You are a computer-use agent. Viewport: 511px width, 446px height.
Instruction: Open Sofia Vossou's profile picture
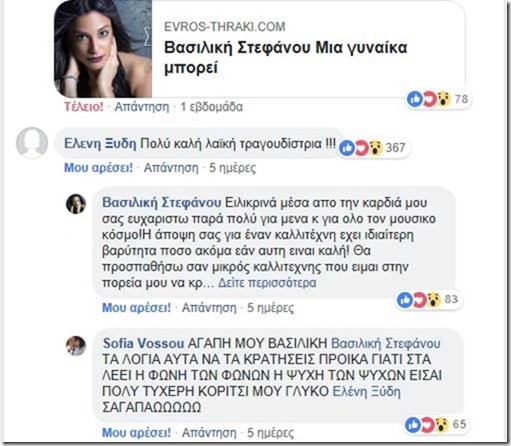[76, 346]
